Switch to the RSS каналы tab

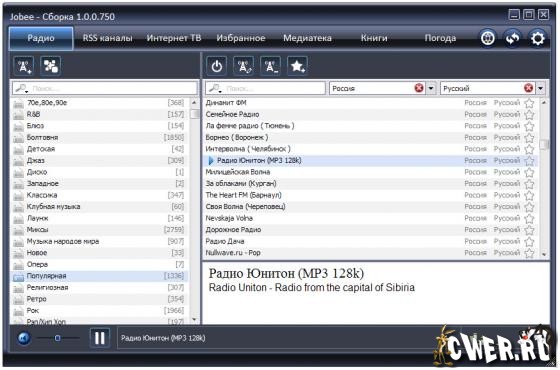pyautogui.click(x=108, y=38)
